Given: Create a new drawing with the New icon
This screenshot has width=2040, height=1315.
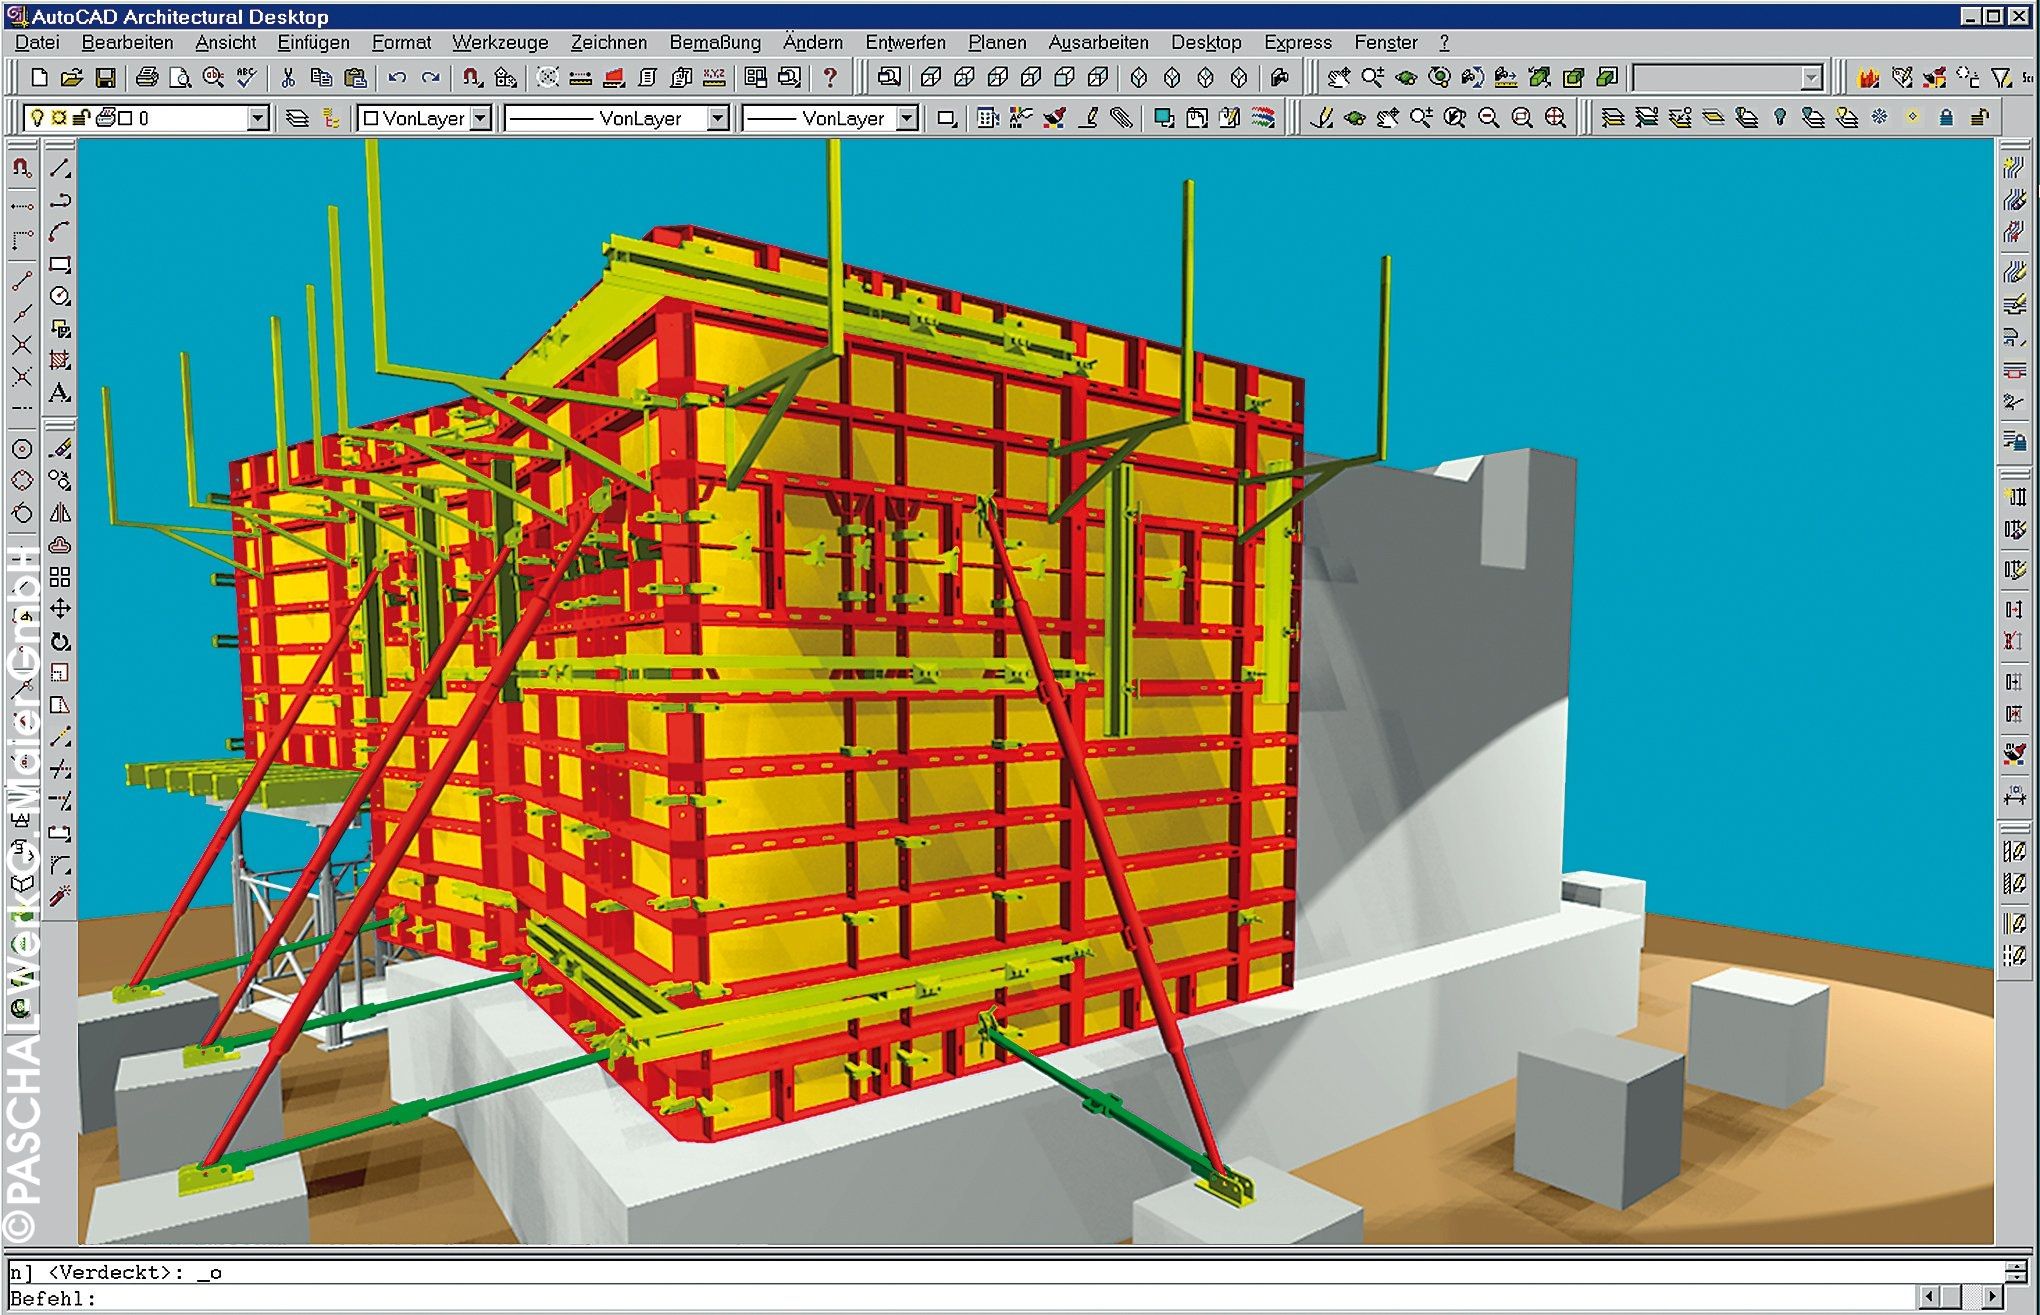Looking at the screenshot, I should pos(39,78).
